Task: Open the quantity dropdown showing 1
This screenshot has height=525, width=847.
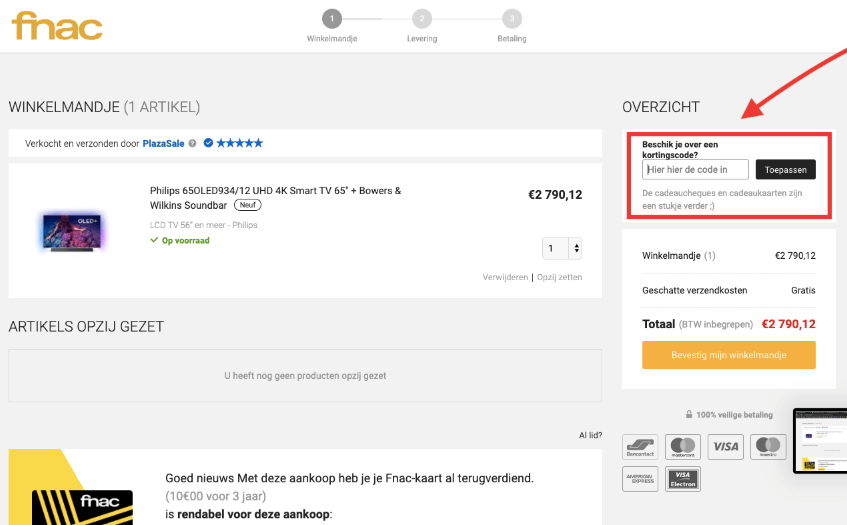Action: point(562,248)
